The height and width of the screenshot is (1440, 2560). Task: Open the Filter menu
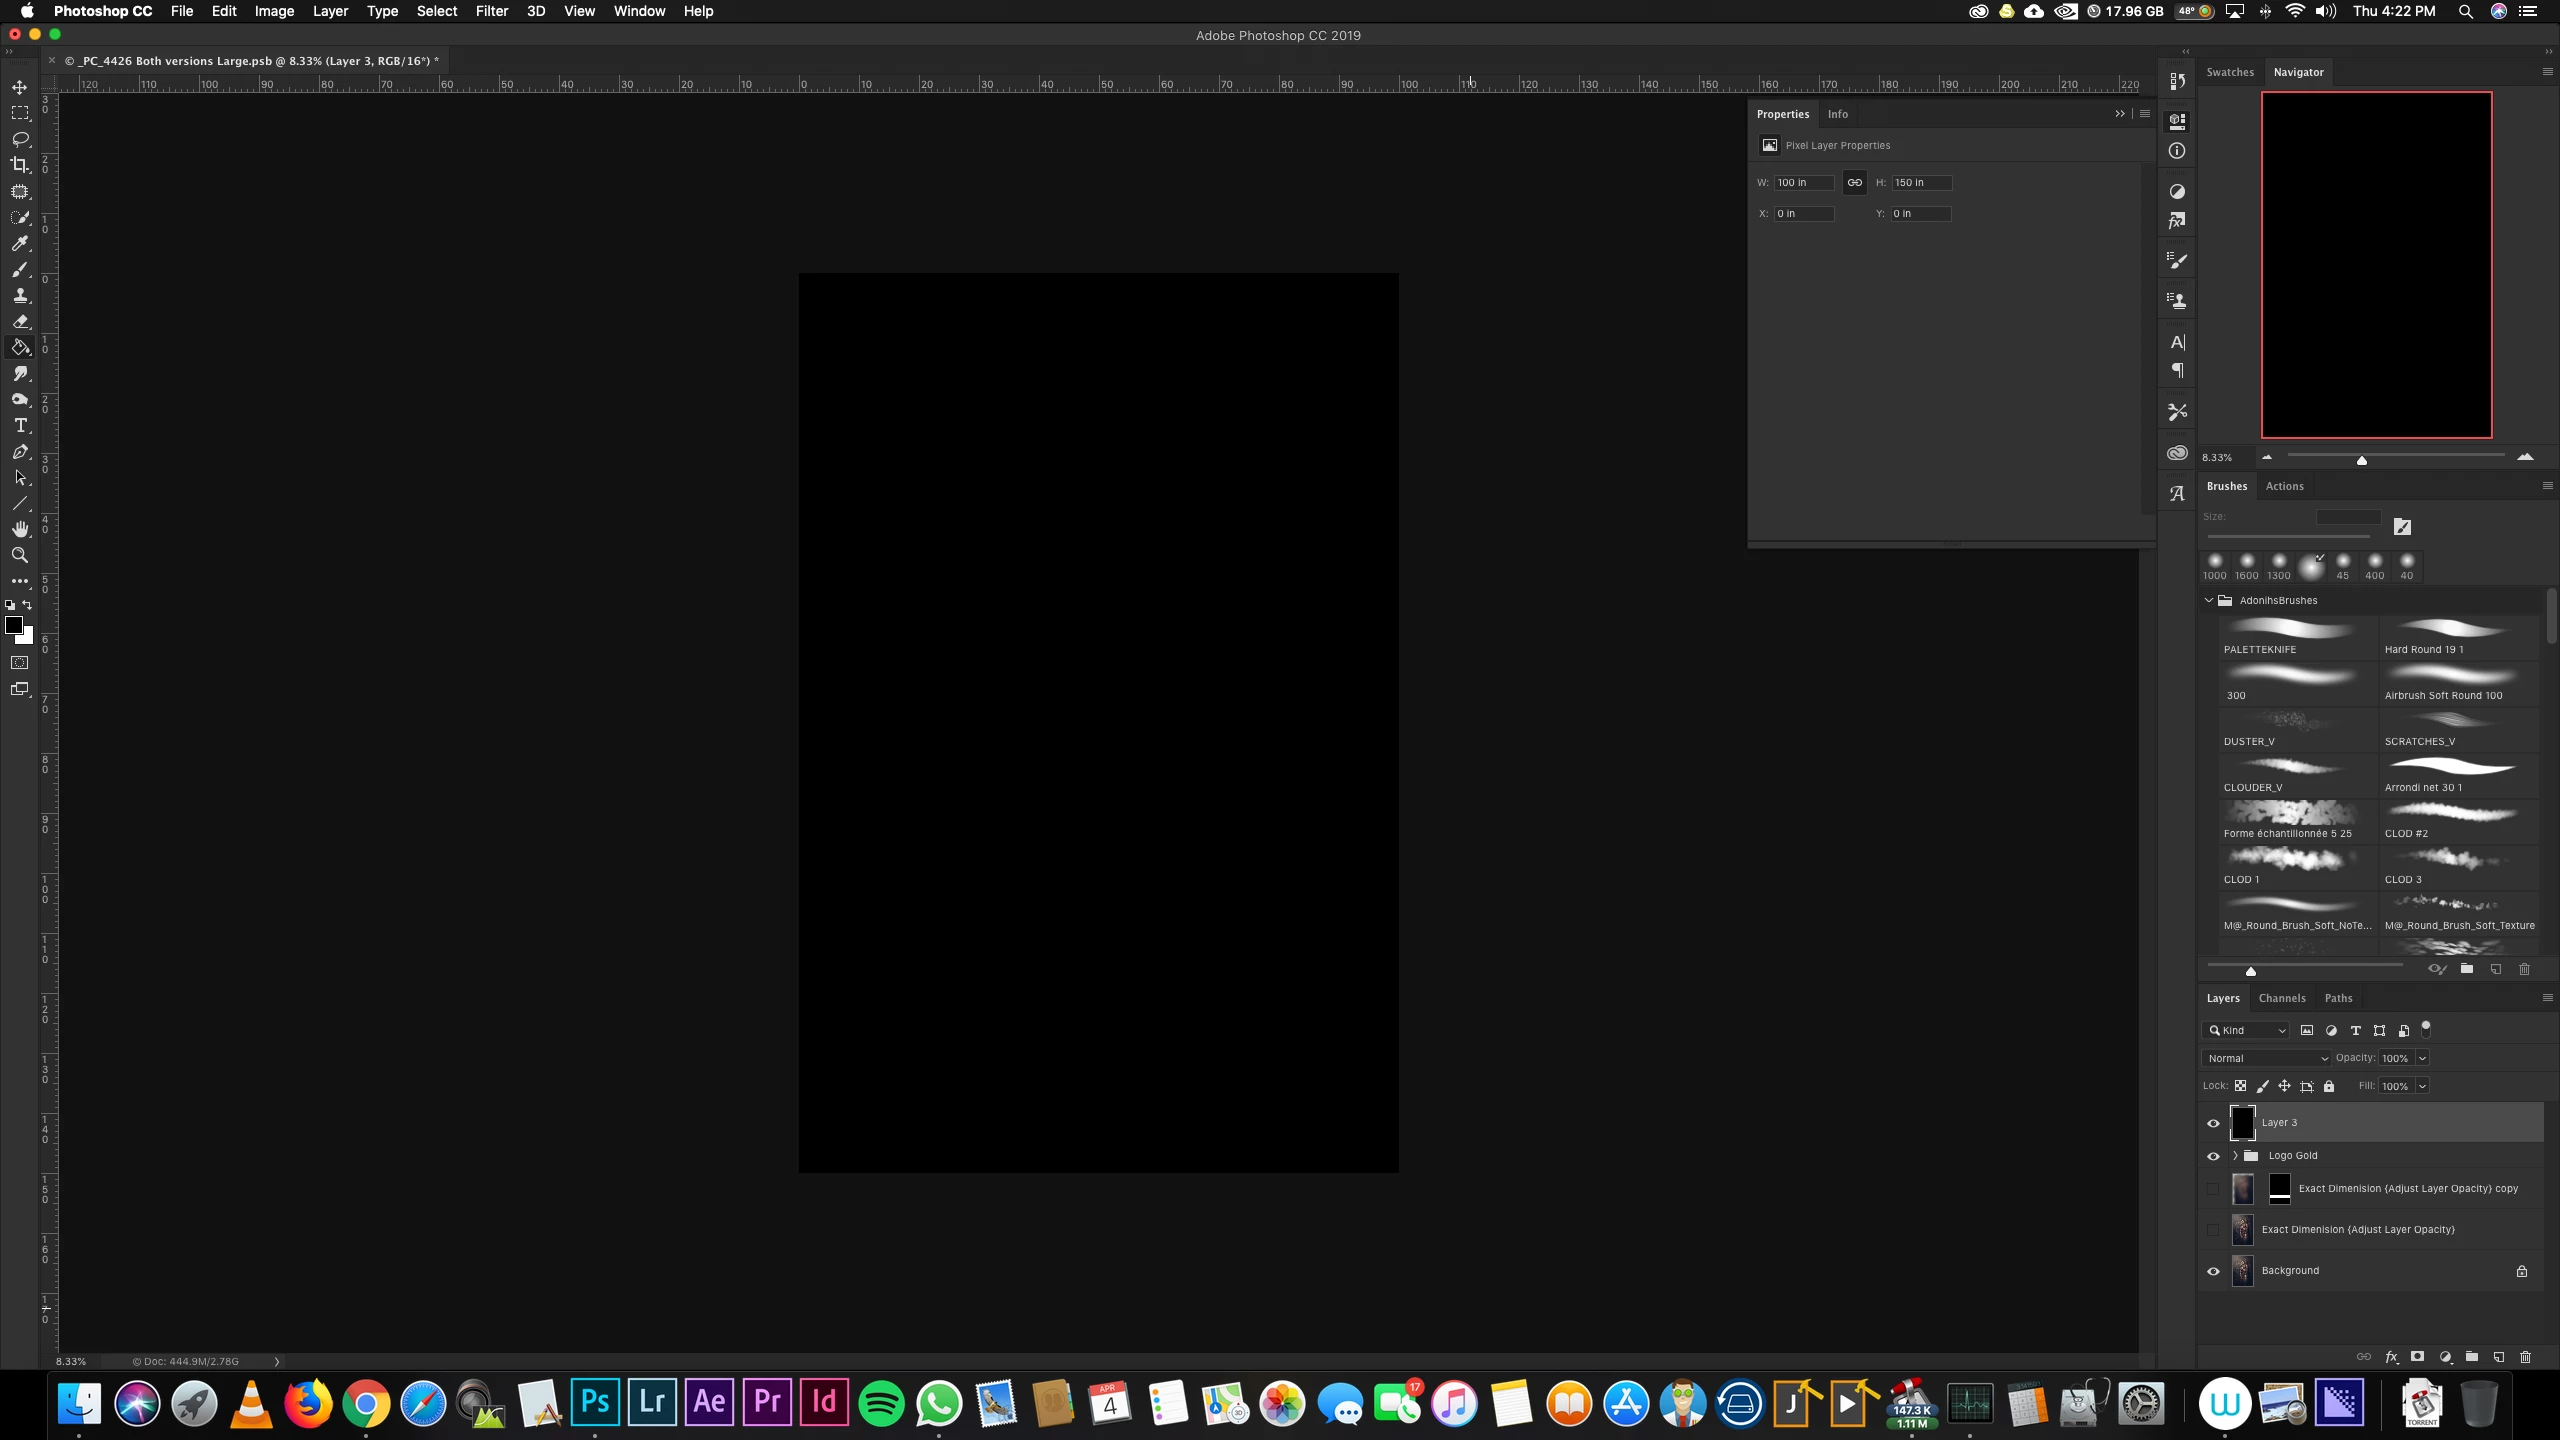491,11
